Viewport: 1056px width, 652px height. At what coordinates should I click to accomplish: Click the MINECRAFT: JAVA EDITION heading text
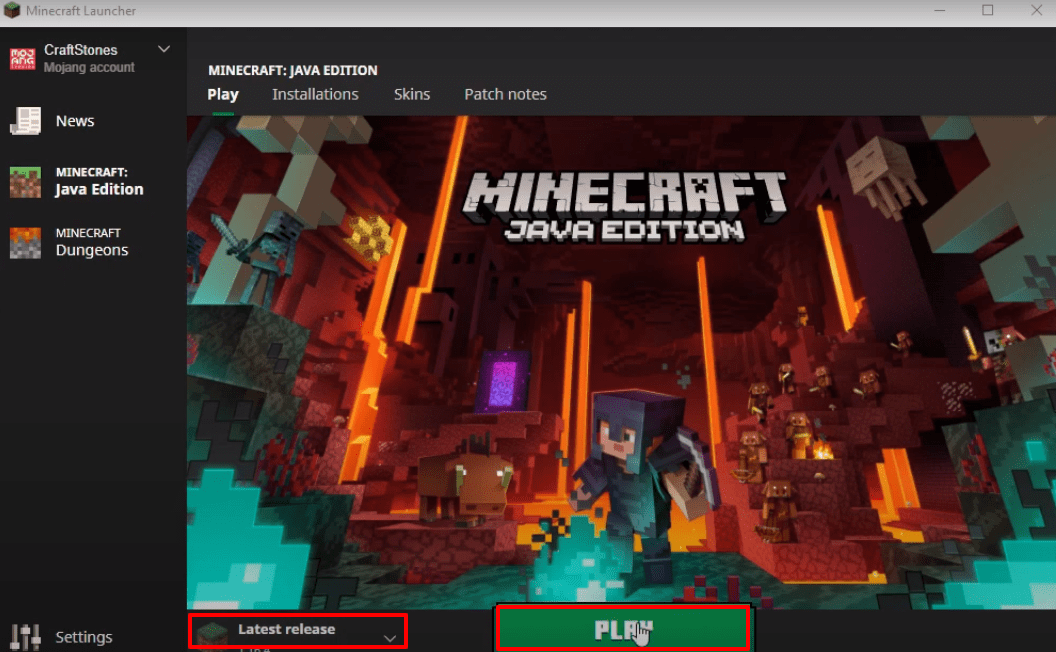coord(293,70)
